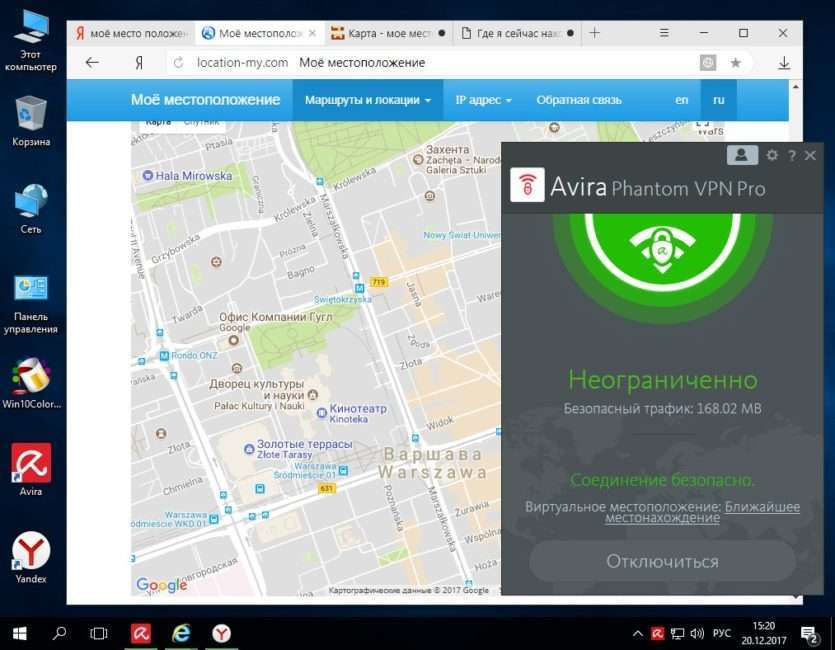The height and width of the screenshot is (650, 835).
Task: Go back with the browser back arrow
Action: 92,63
